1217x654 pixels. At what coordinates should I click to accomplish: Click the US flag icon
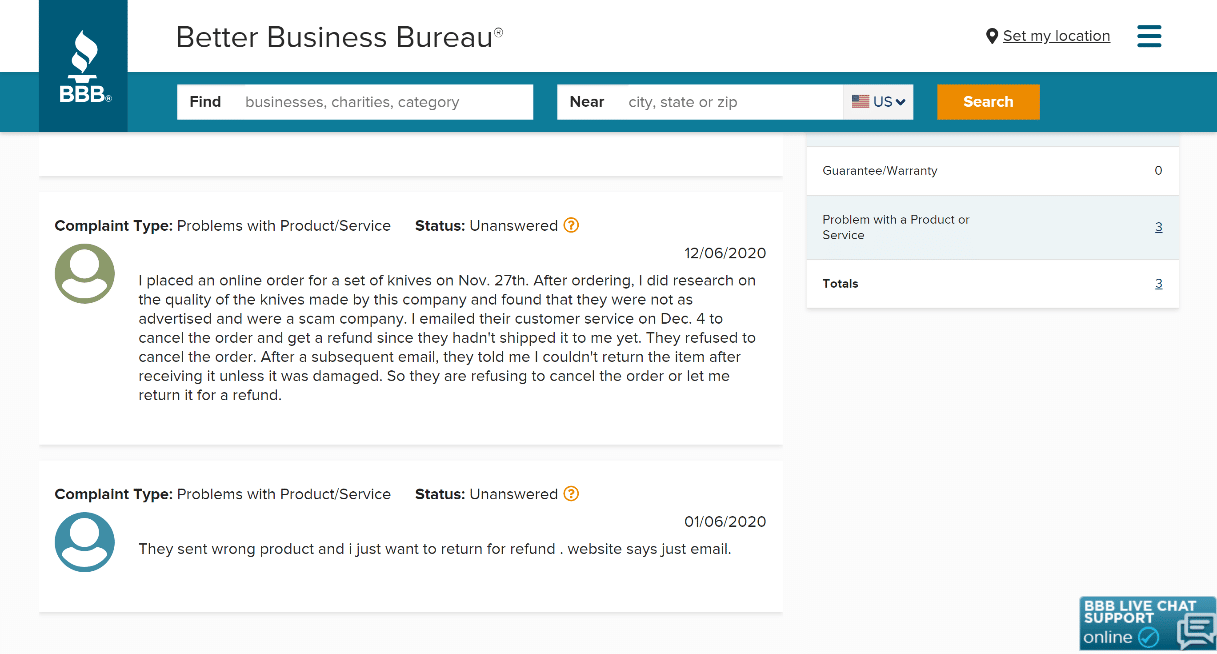(860, 102)
